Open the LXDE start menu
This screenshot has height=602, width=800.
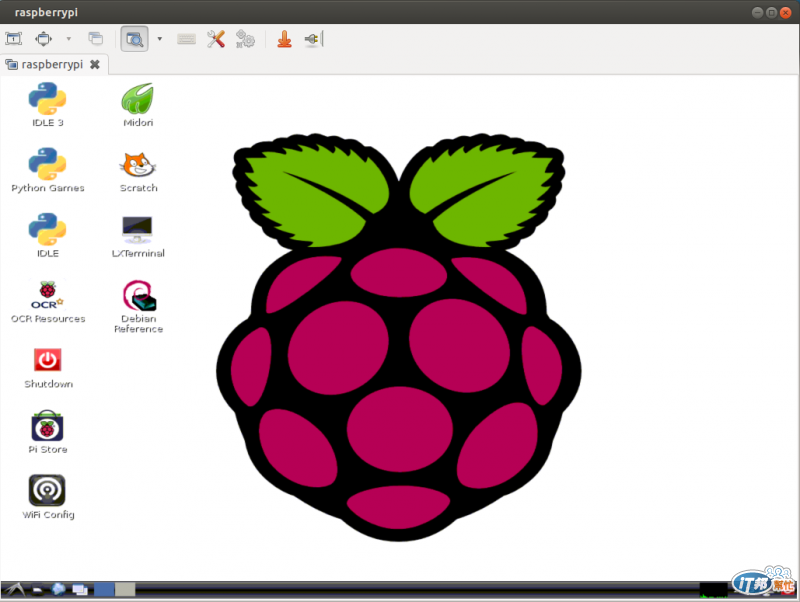pos(13,590)
